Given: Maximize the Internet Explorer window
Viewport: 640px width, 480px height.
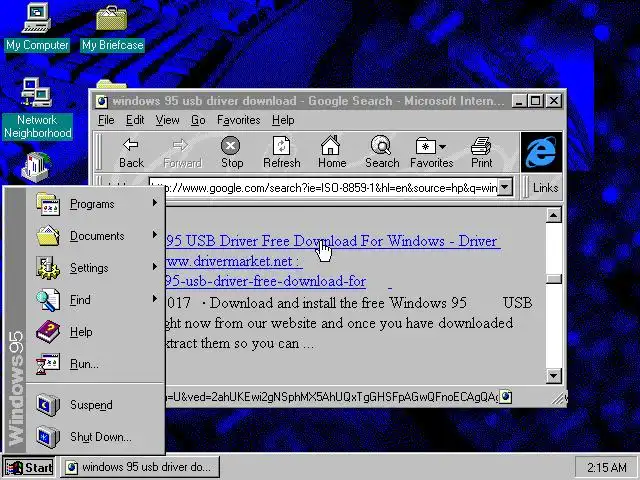Looking at the screenshot, I should [x=535, y=101].
